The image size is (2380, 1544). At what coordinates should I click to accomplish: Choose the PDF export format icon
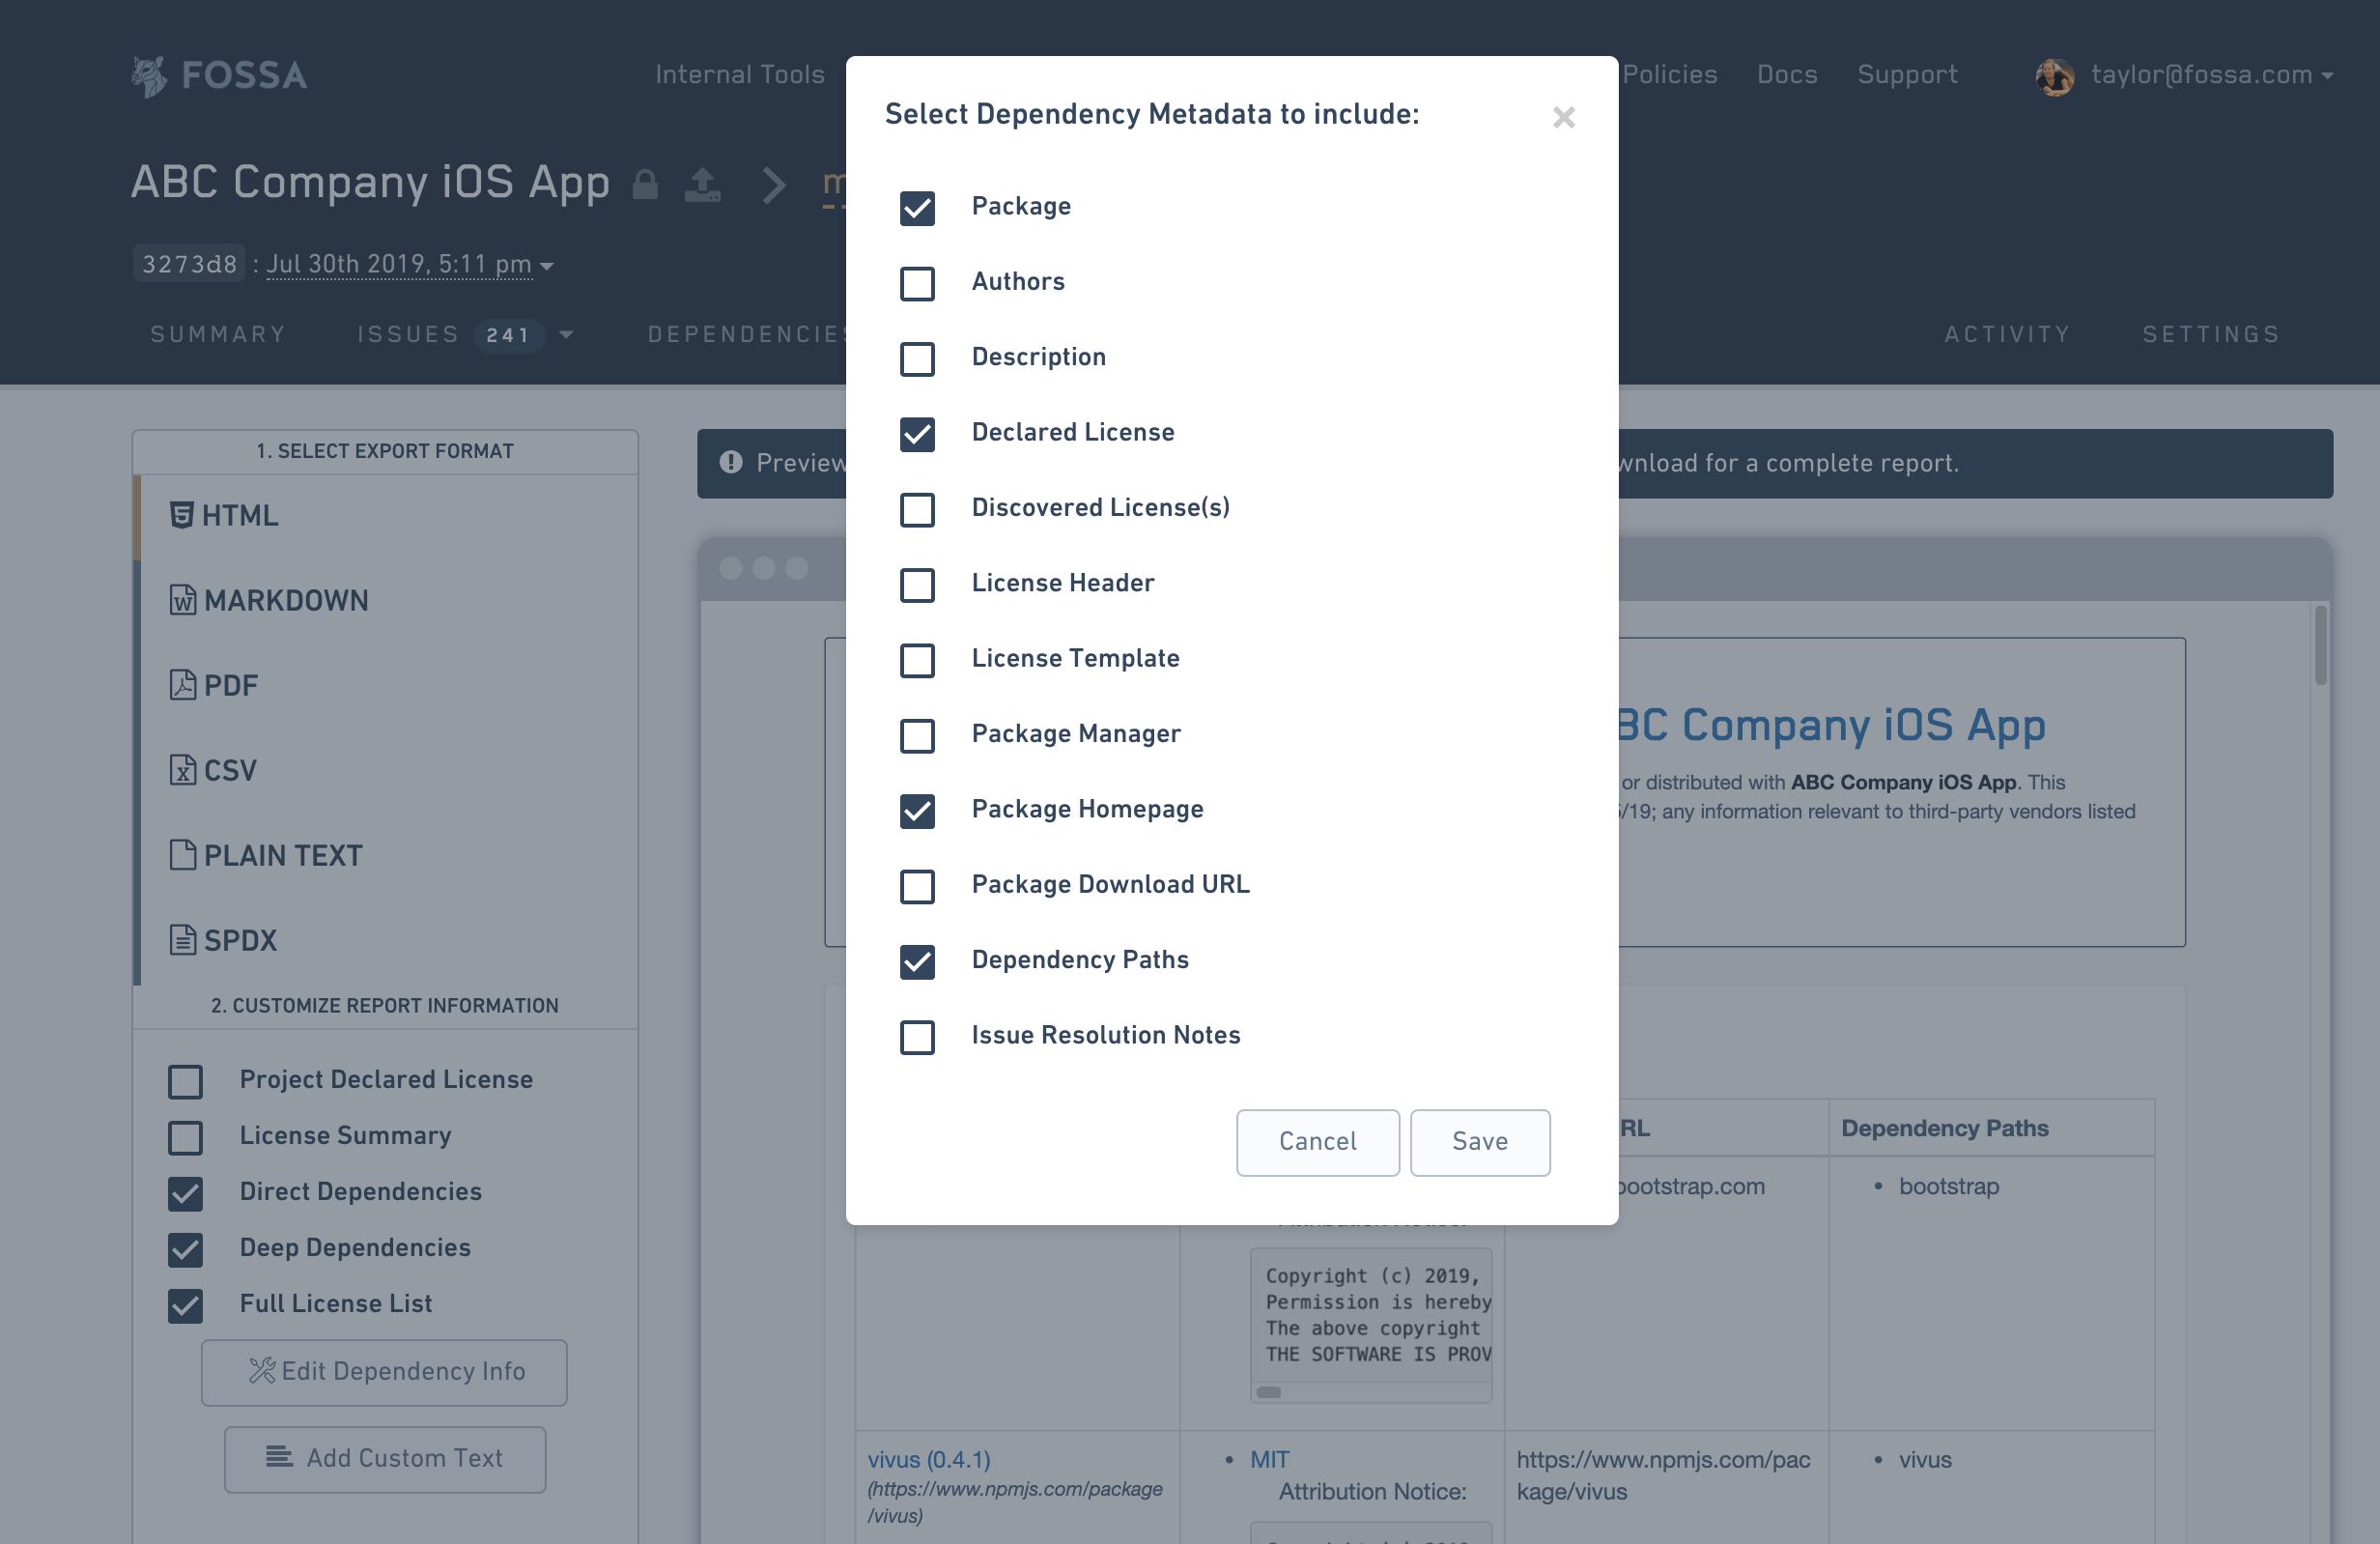click(182, 685)
